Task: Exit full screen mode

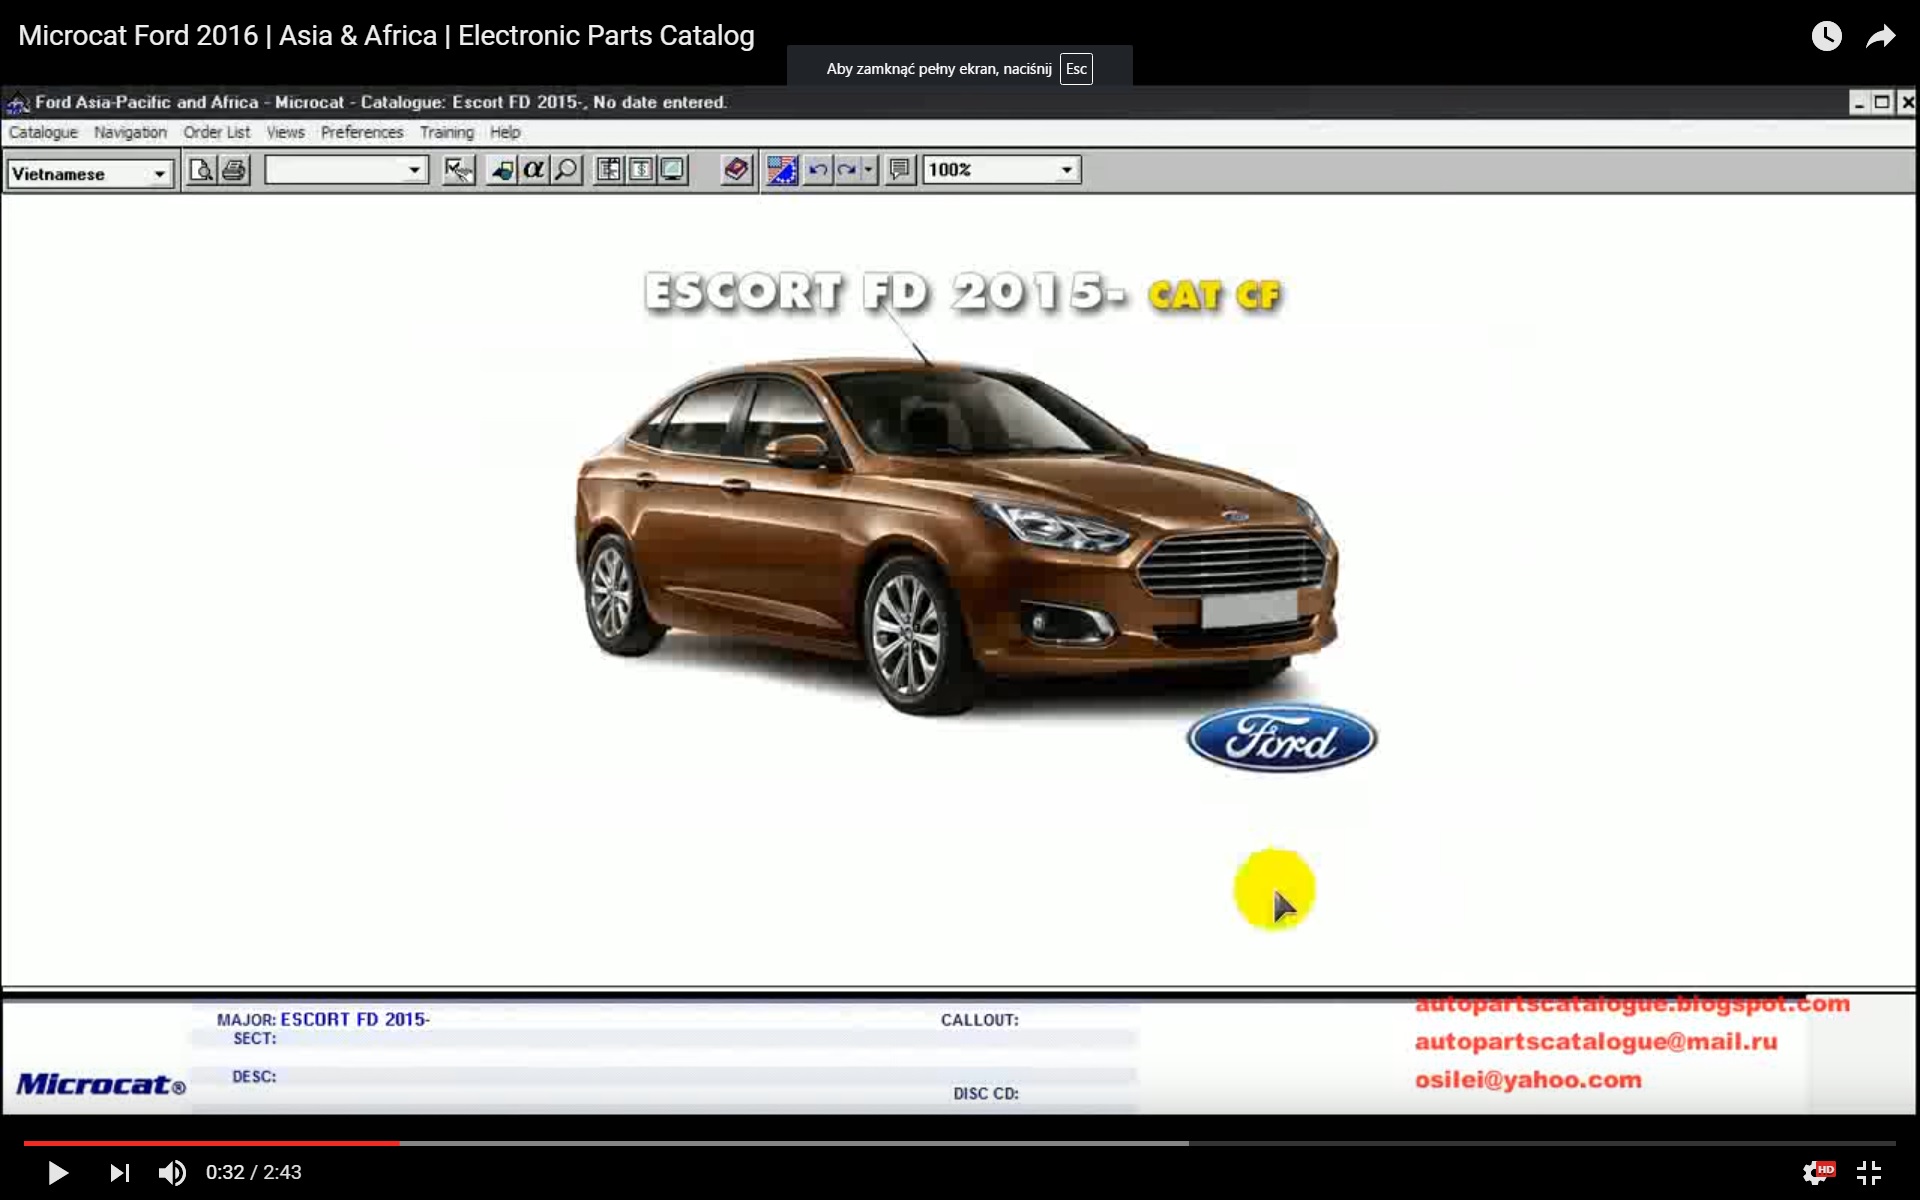Action: (1869, 1172)
